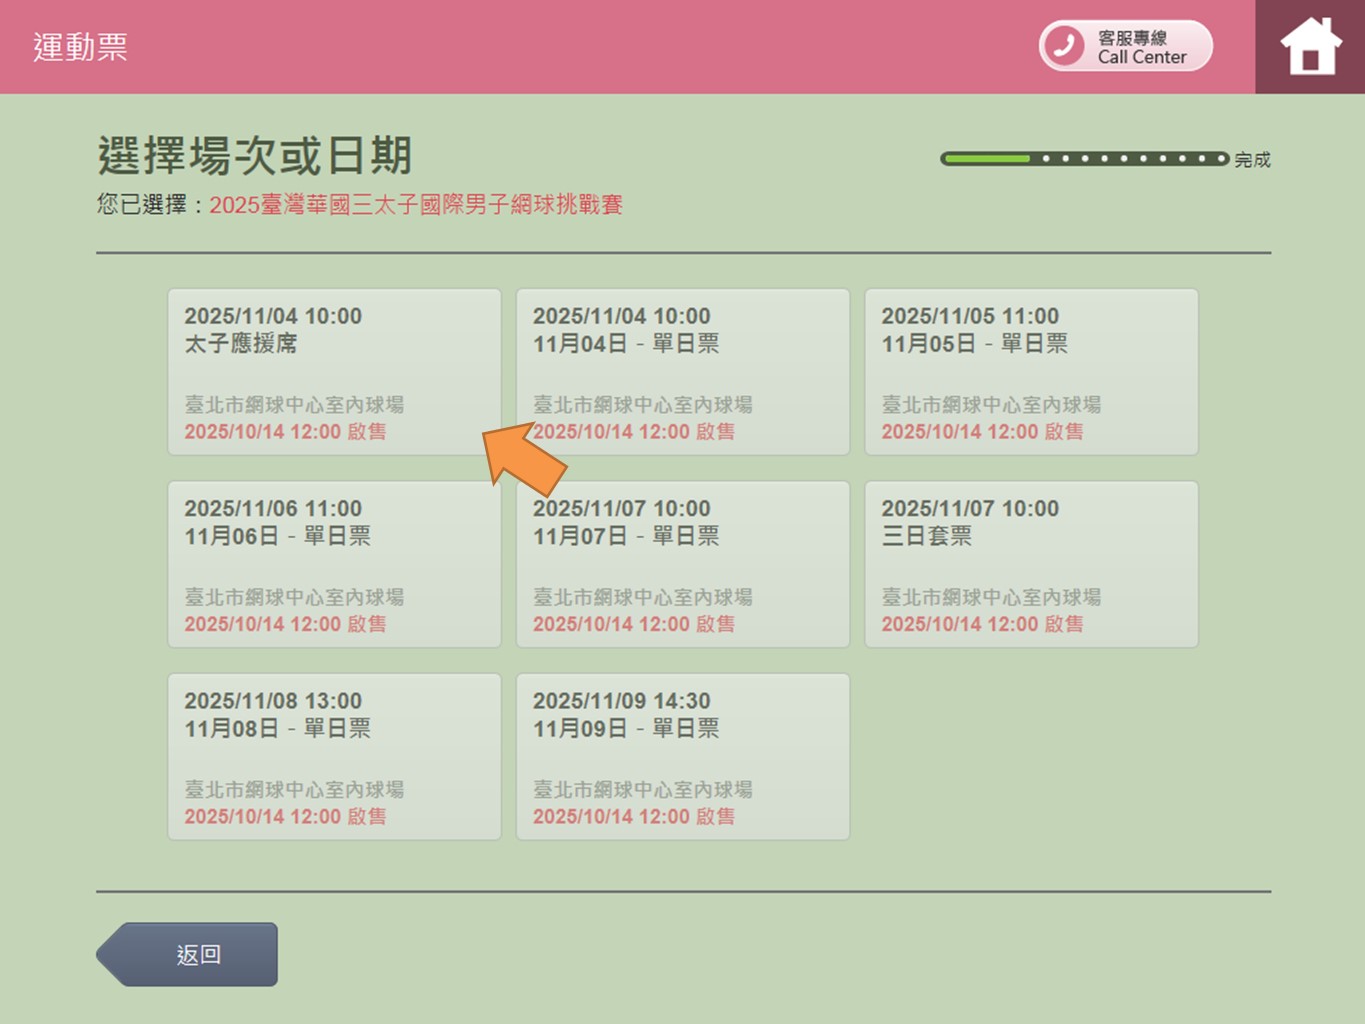Tap the phone icon for customer service

[x=1064, y=46]
